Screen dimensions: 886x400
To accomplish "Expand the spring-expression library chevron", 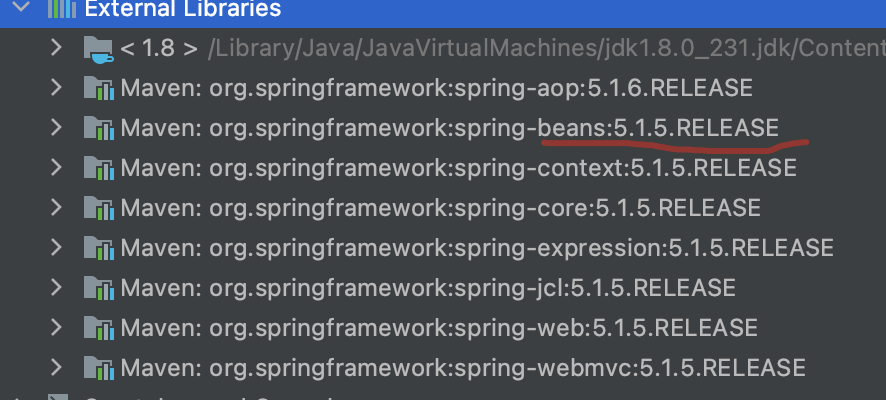I will 57,248.
